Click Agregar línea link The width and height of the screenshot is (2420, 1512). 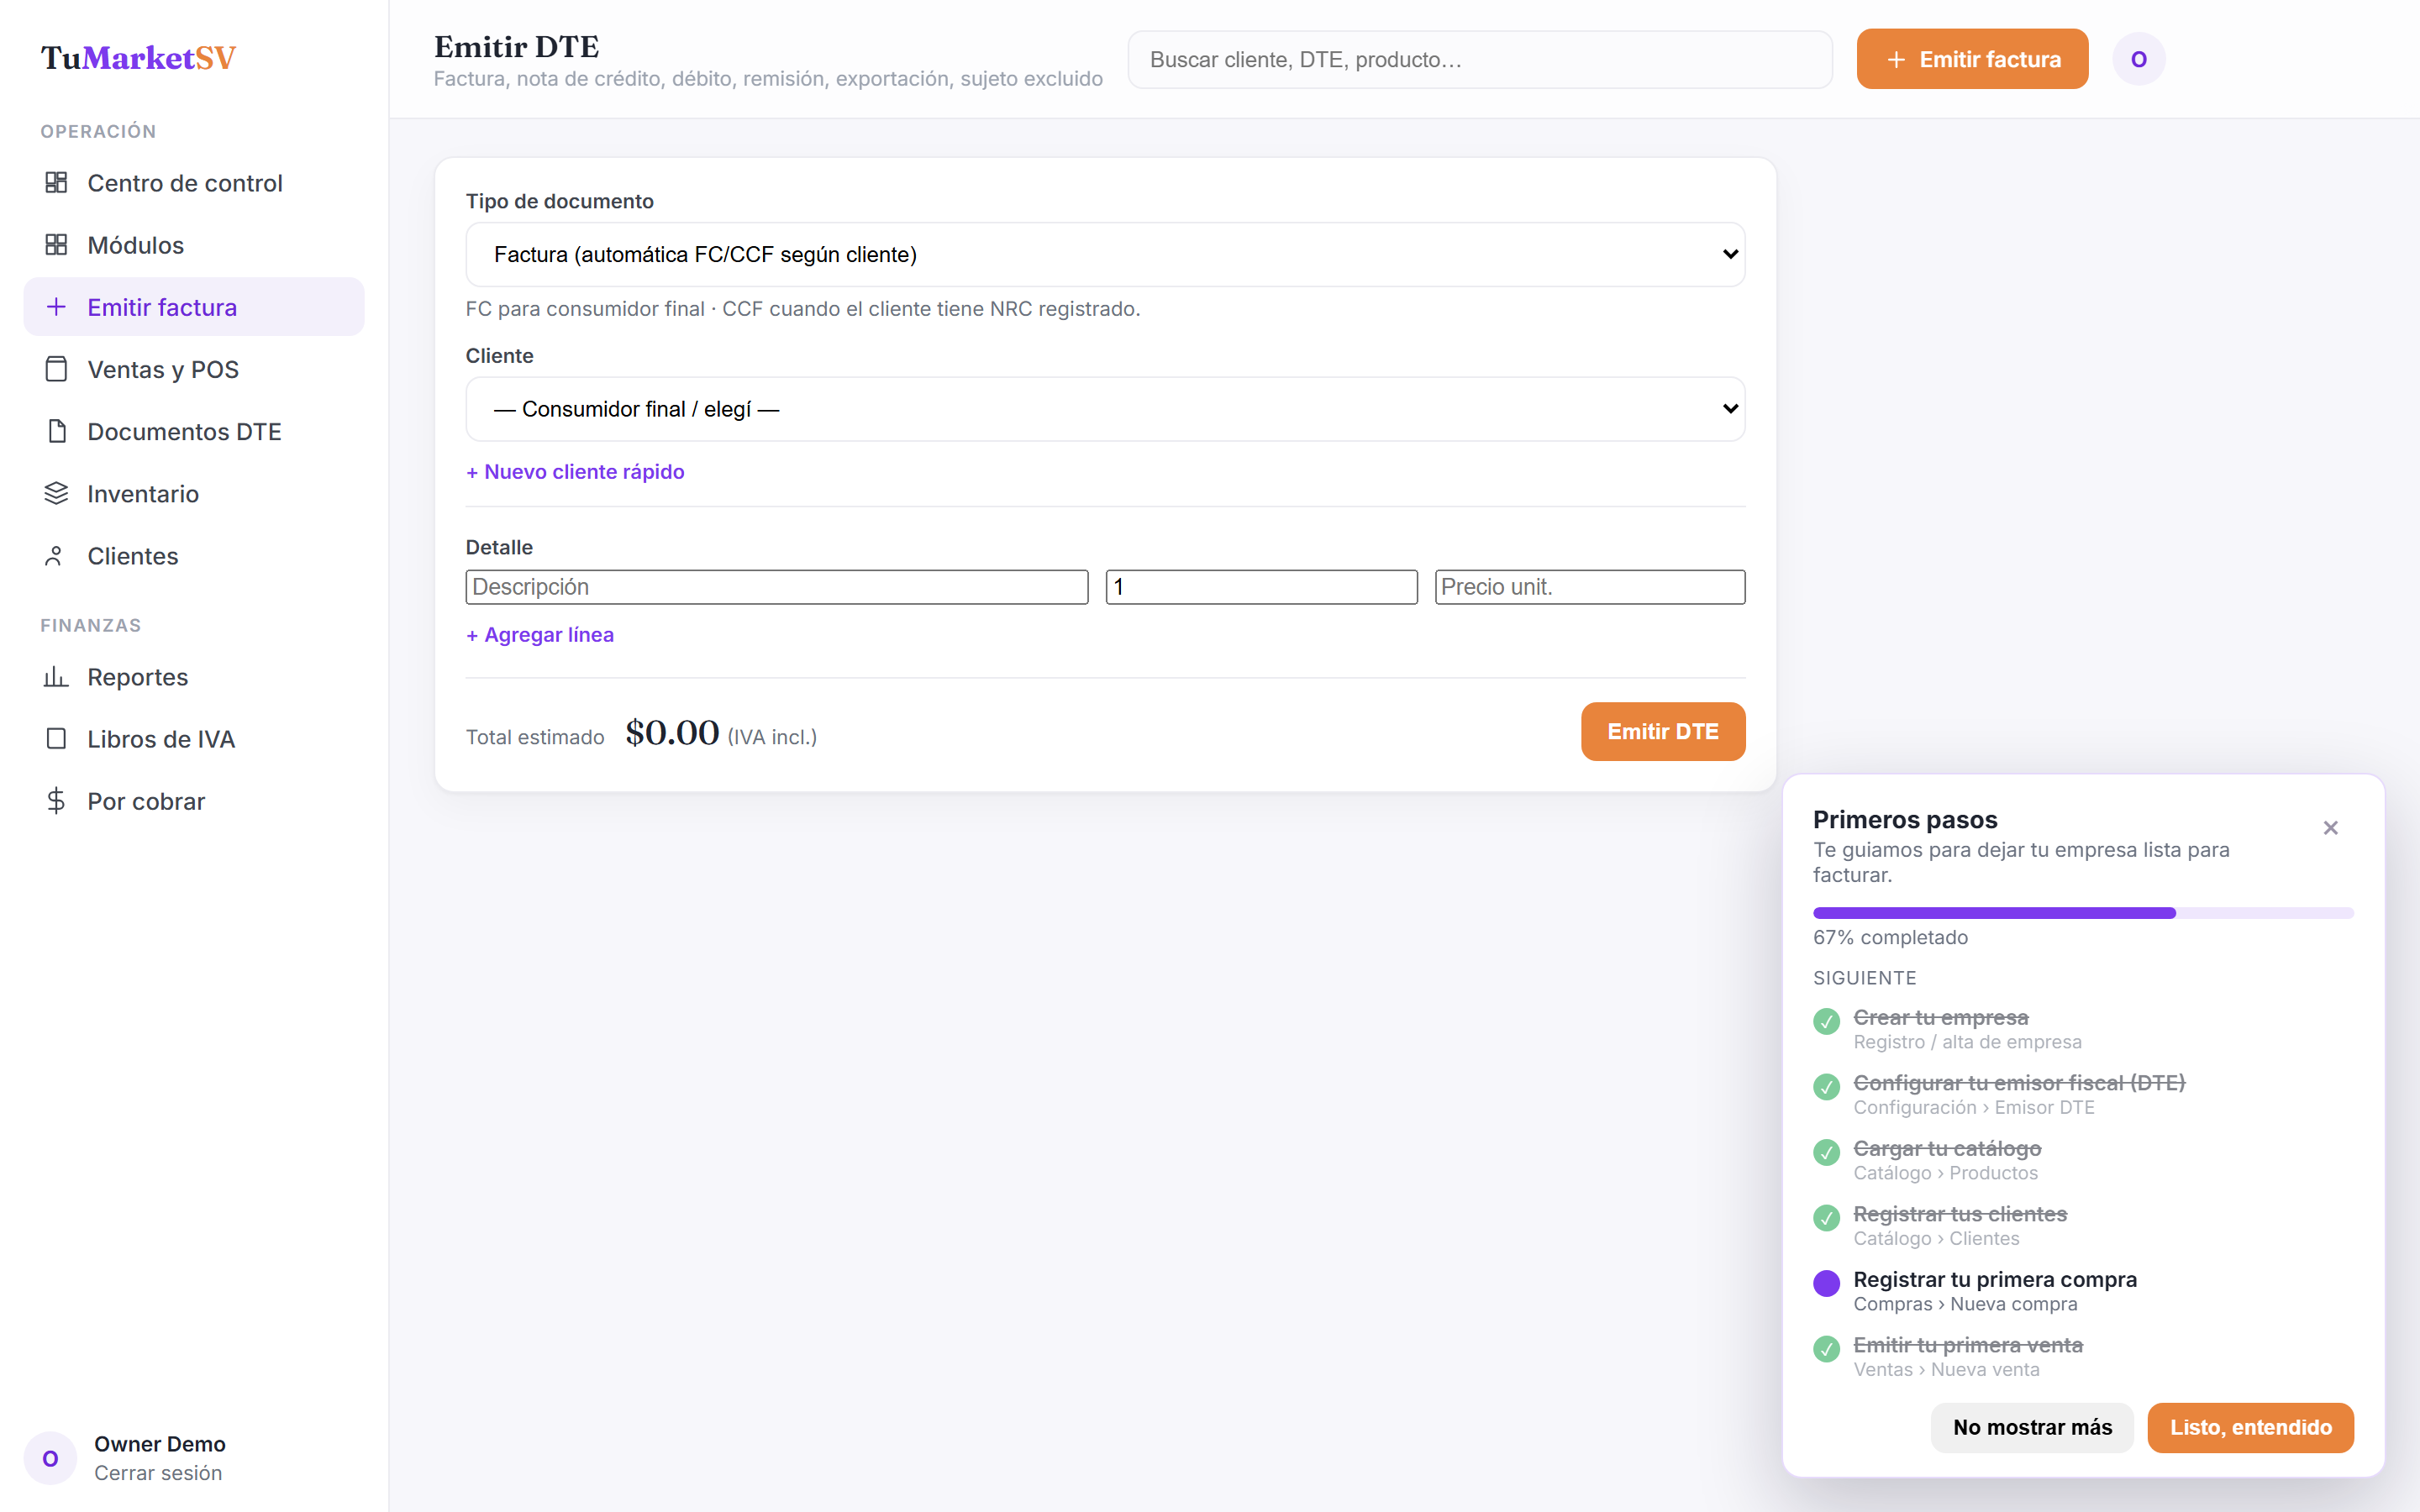pos(540,634)
